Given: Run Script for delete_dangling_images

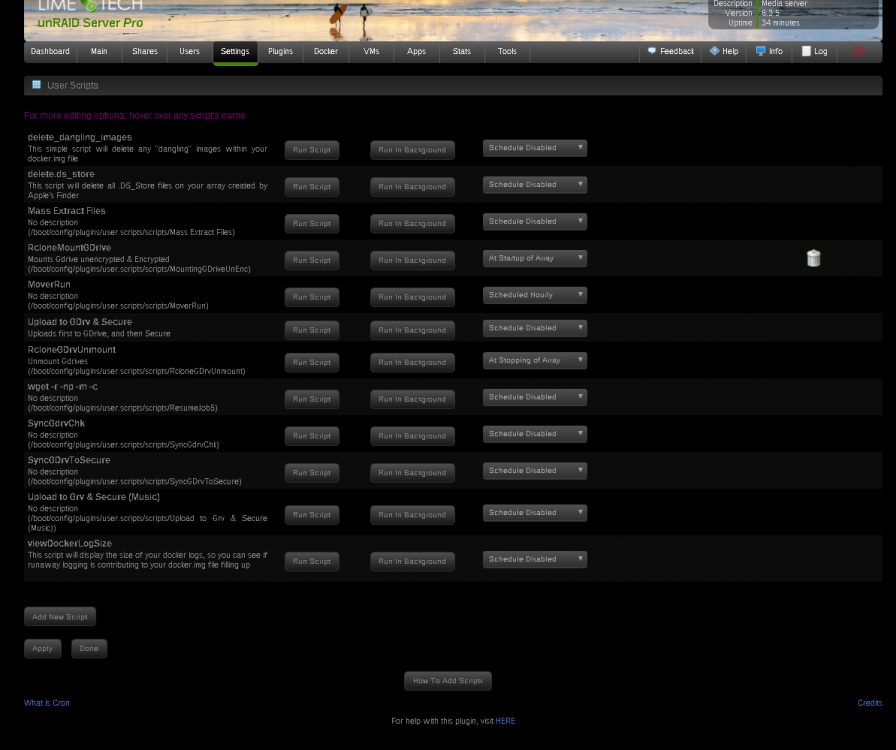Looking at the screenshot, I should pos(312,150).
